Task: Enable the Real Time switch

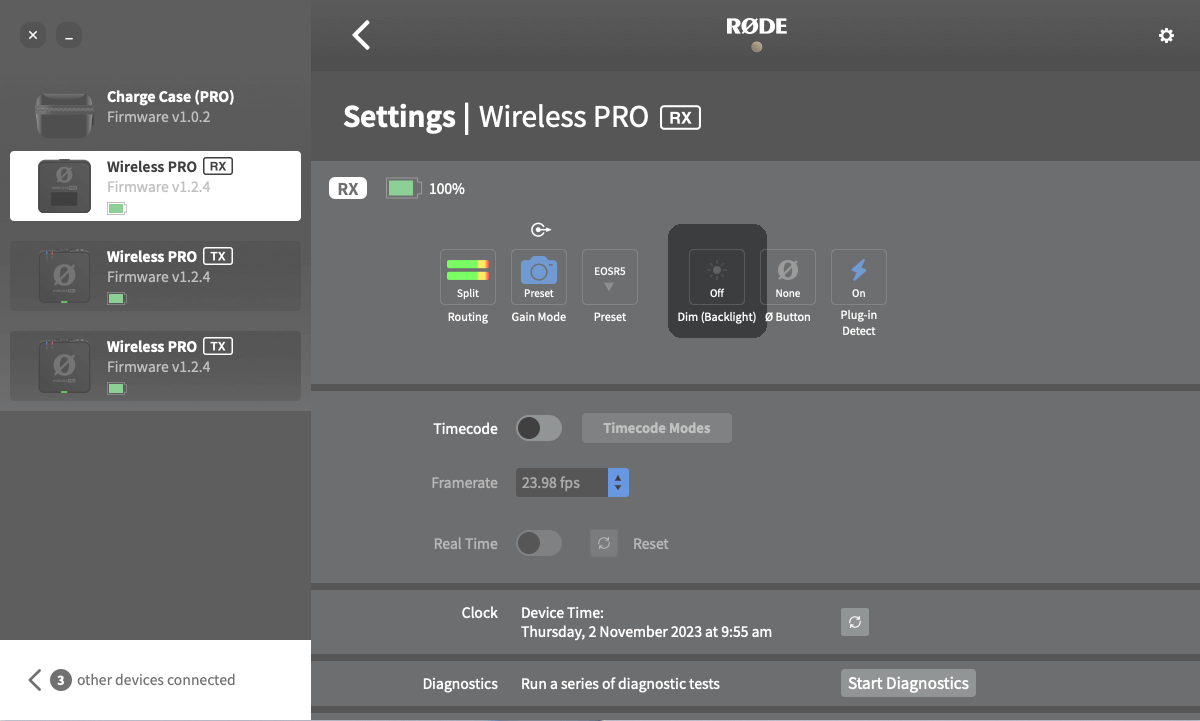Action: [539, 543]
